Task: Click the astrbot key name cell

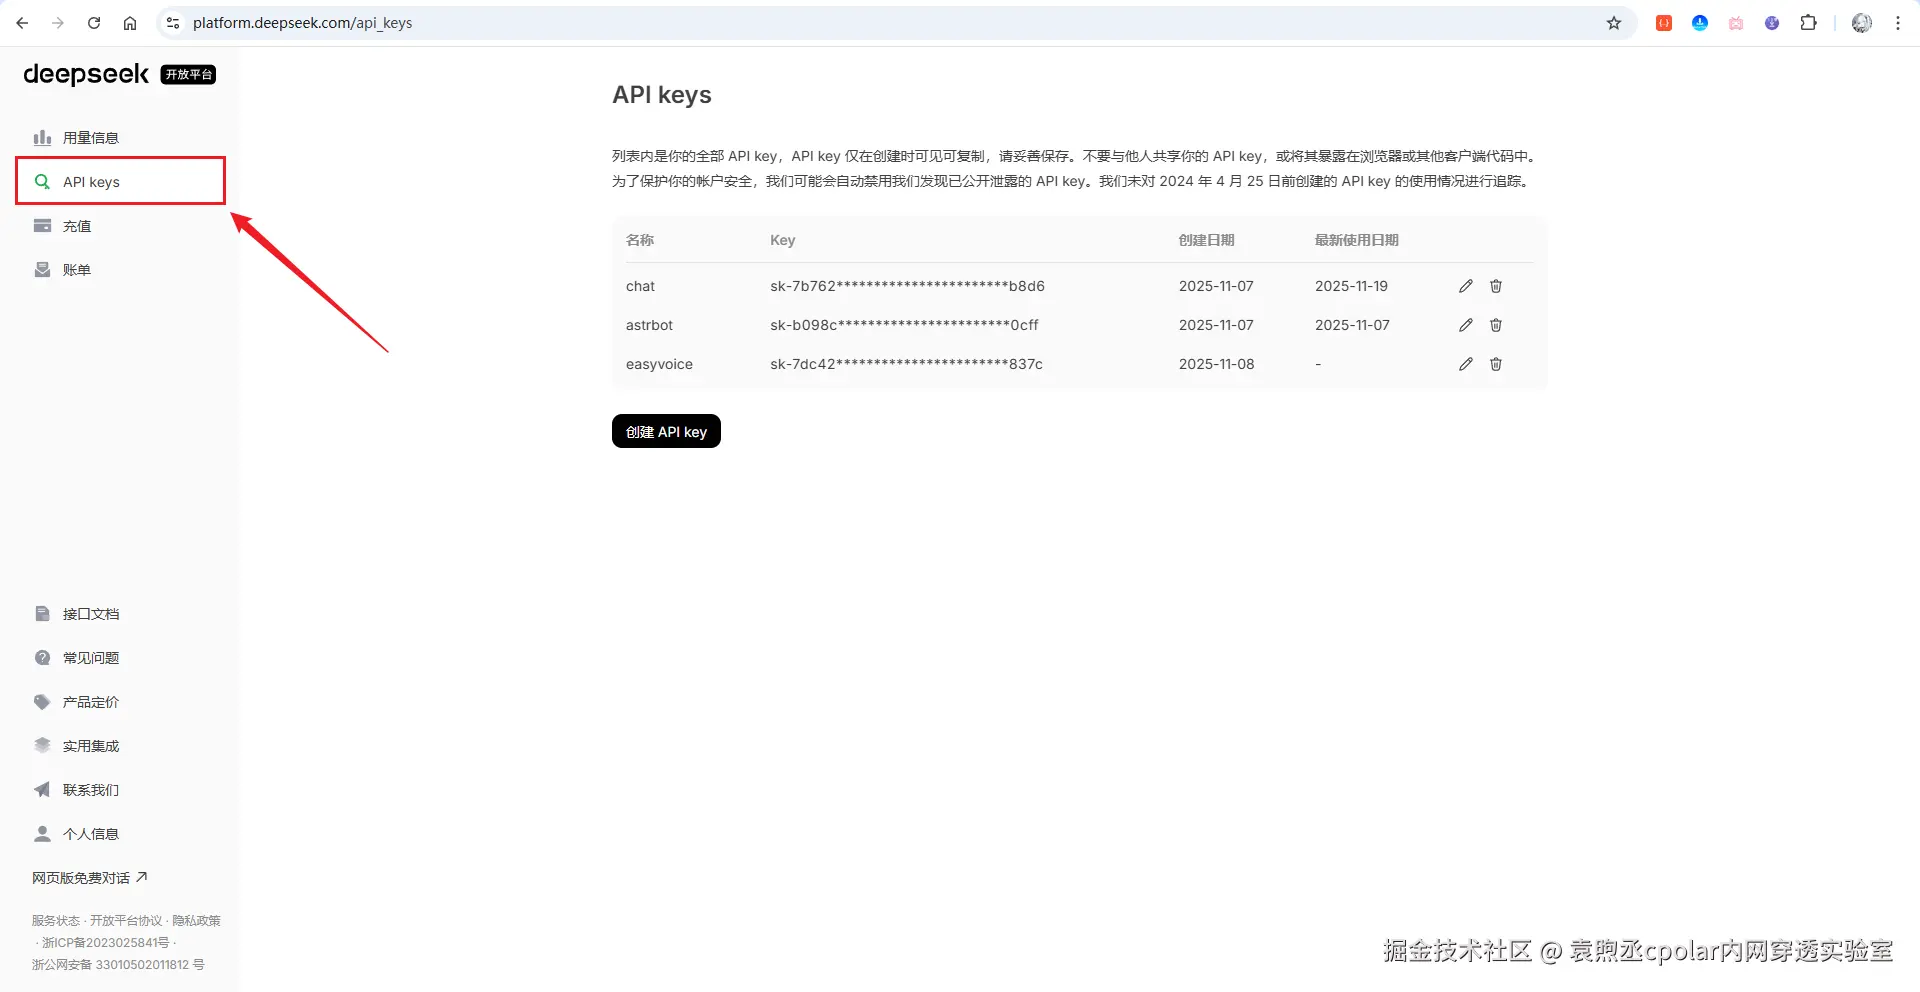Action: tap(649, 325)
